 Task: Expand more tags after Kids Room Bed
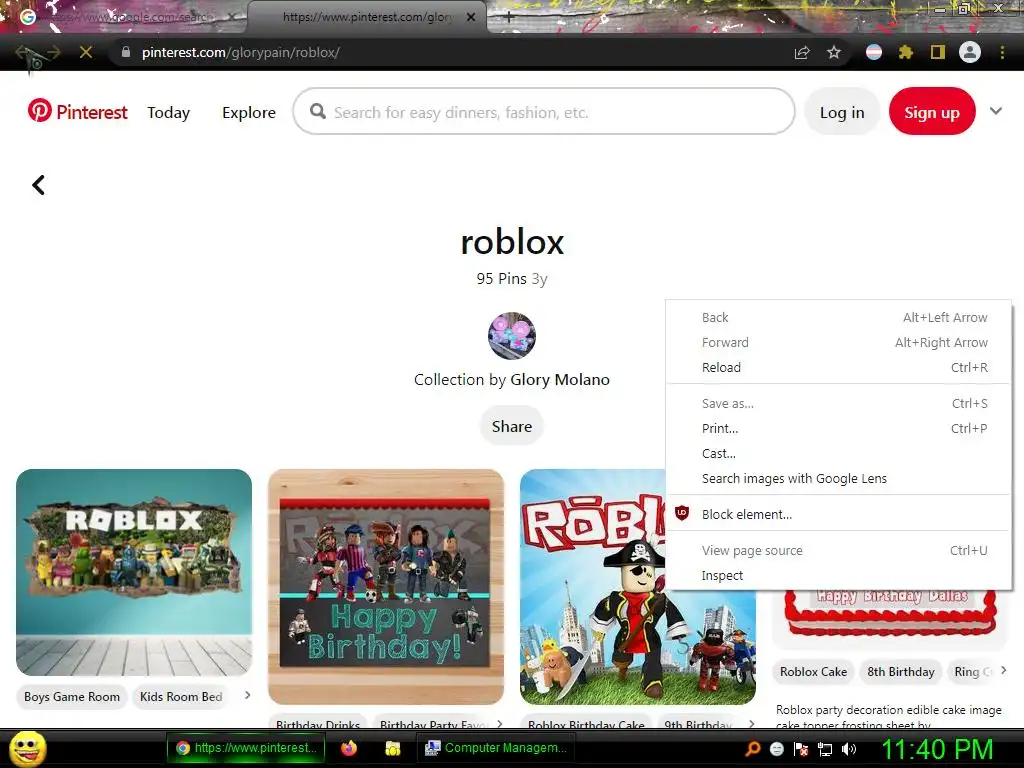point(248,696)
